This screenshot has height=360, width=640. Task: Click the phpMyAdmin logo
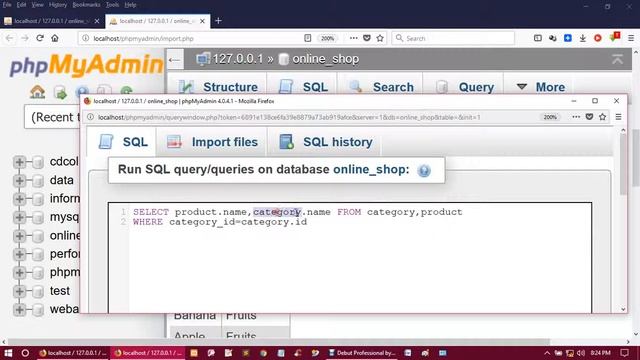pyautogui.click(x=87, y=65)
